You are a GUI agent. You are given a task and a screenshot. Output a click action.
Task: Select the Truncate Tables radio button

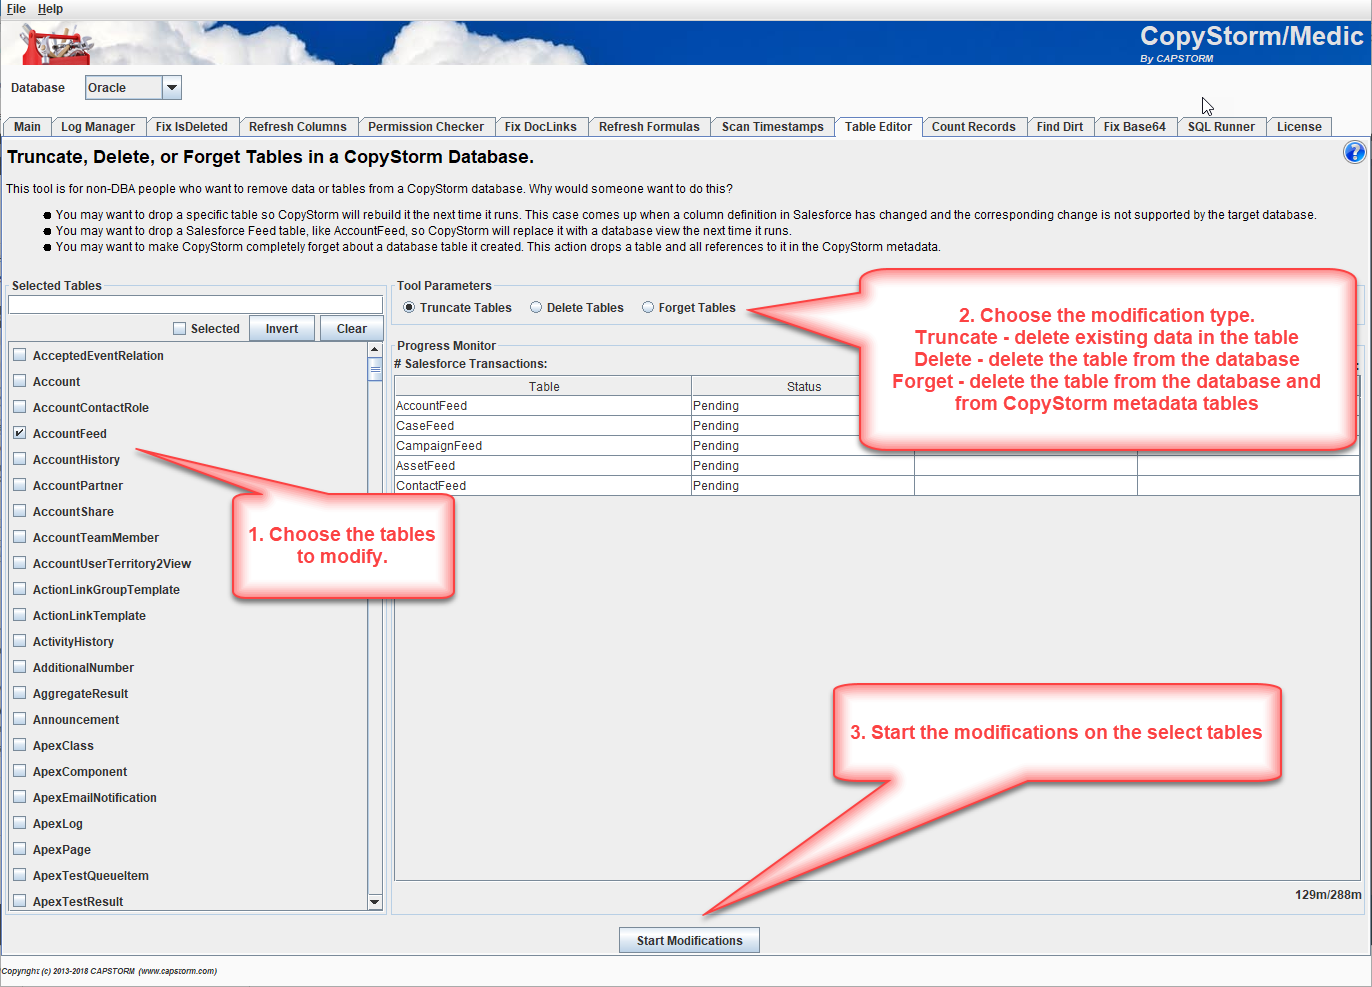coord(409,307)
